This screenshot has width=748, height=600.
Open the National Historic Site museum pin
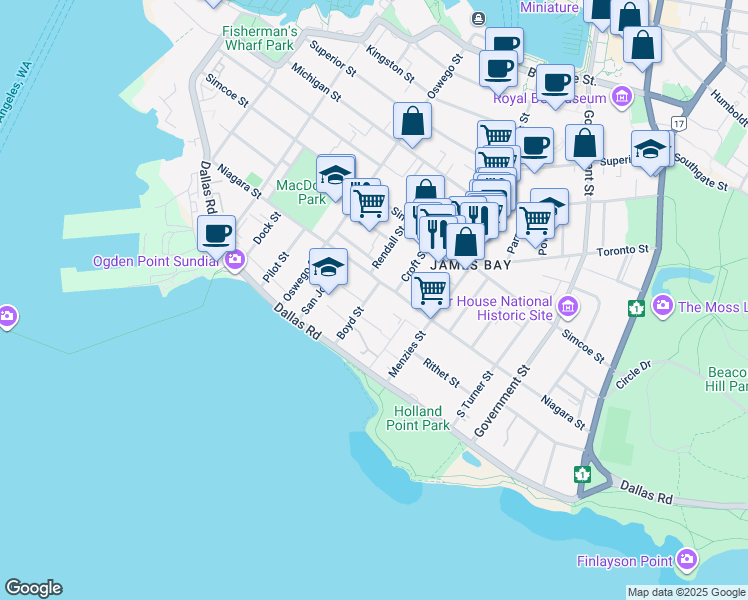tap(568, 308)
